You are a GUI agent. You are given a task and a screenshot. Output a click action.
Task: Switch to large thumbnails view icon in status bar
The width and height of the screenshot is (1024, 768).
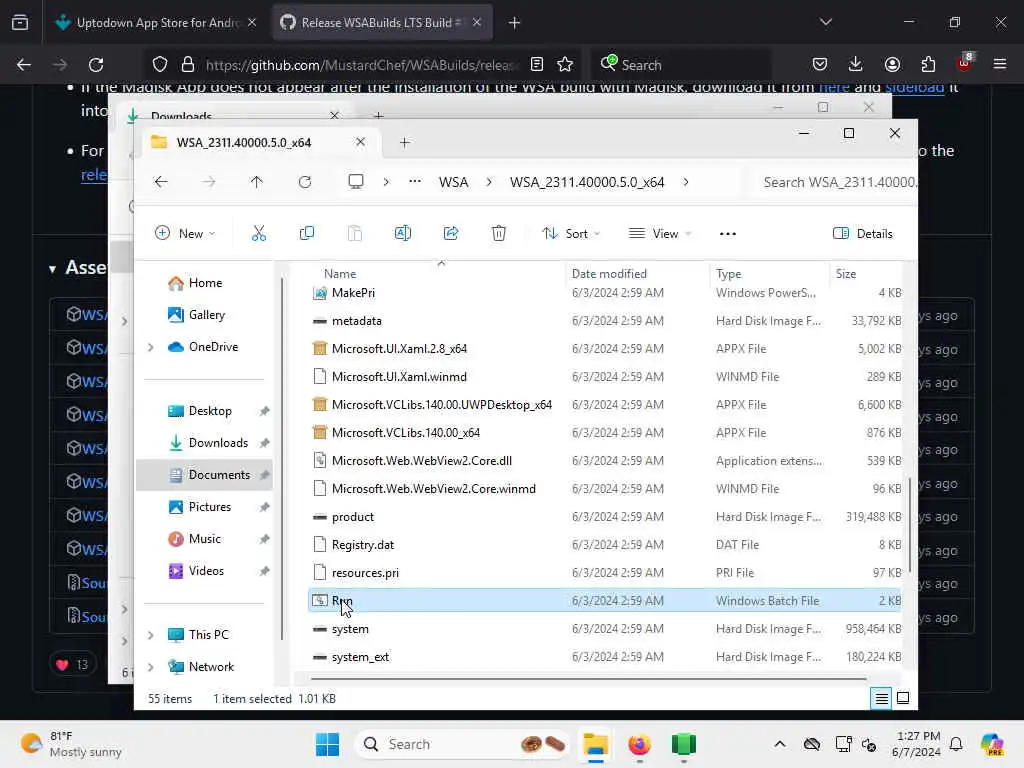tap(903, 698)
